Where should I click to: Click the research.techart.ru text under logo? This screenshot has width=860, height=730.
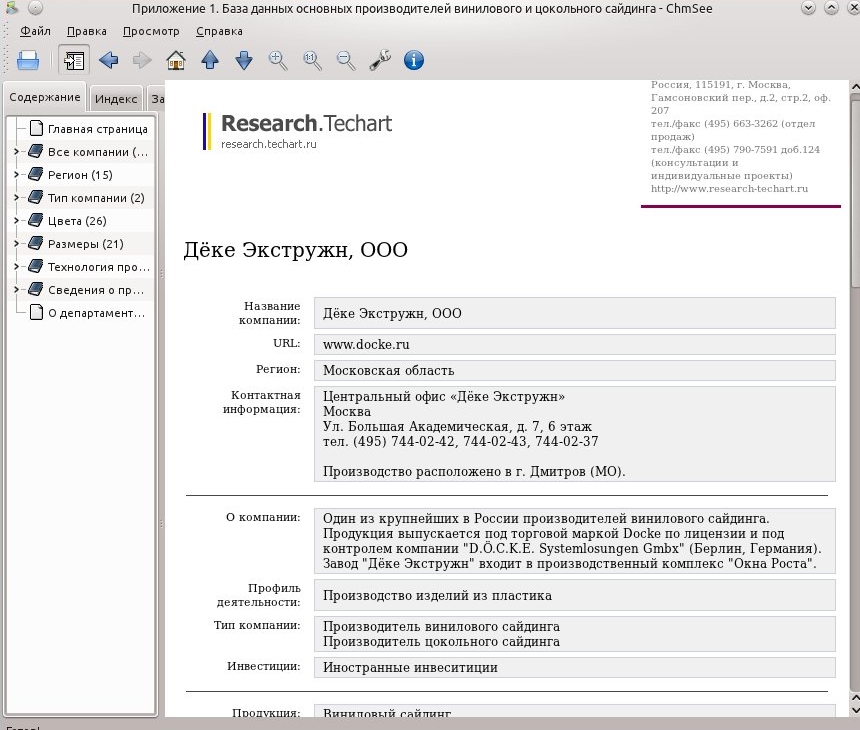coord(269,144)
